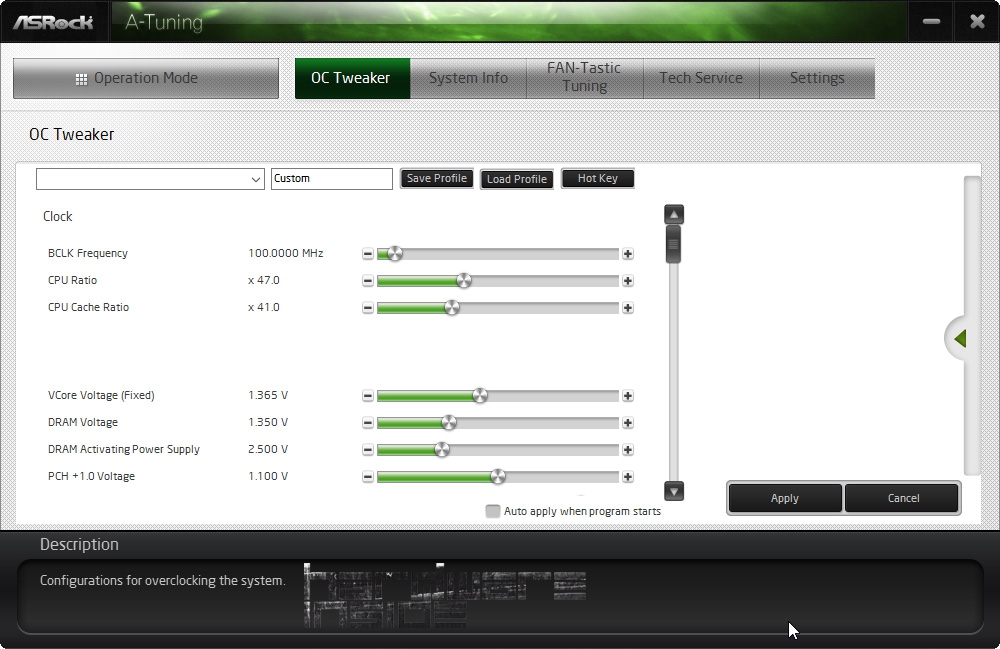Click the CPU Ratio label
Image resolution: width=1000 pixels, height=649 pixels.
[73, 280]
